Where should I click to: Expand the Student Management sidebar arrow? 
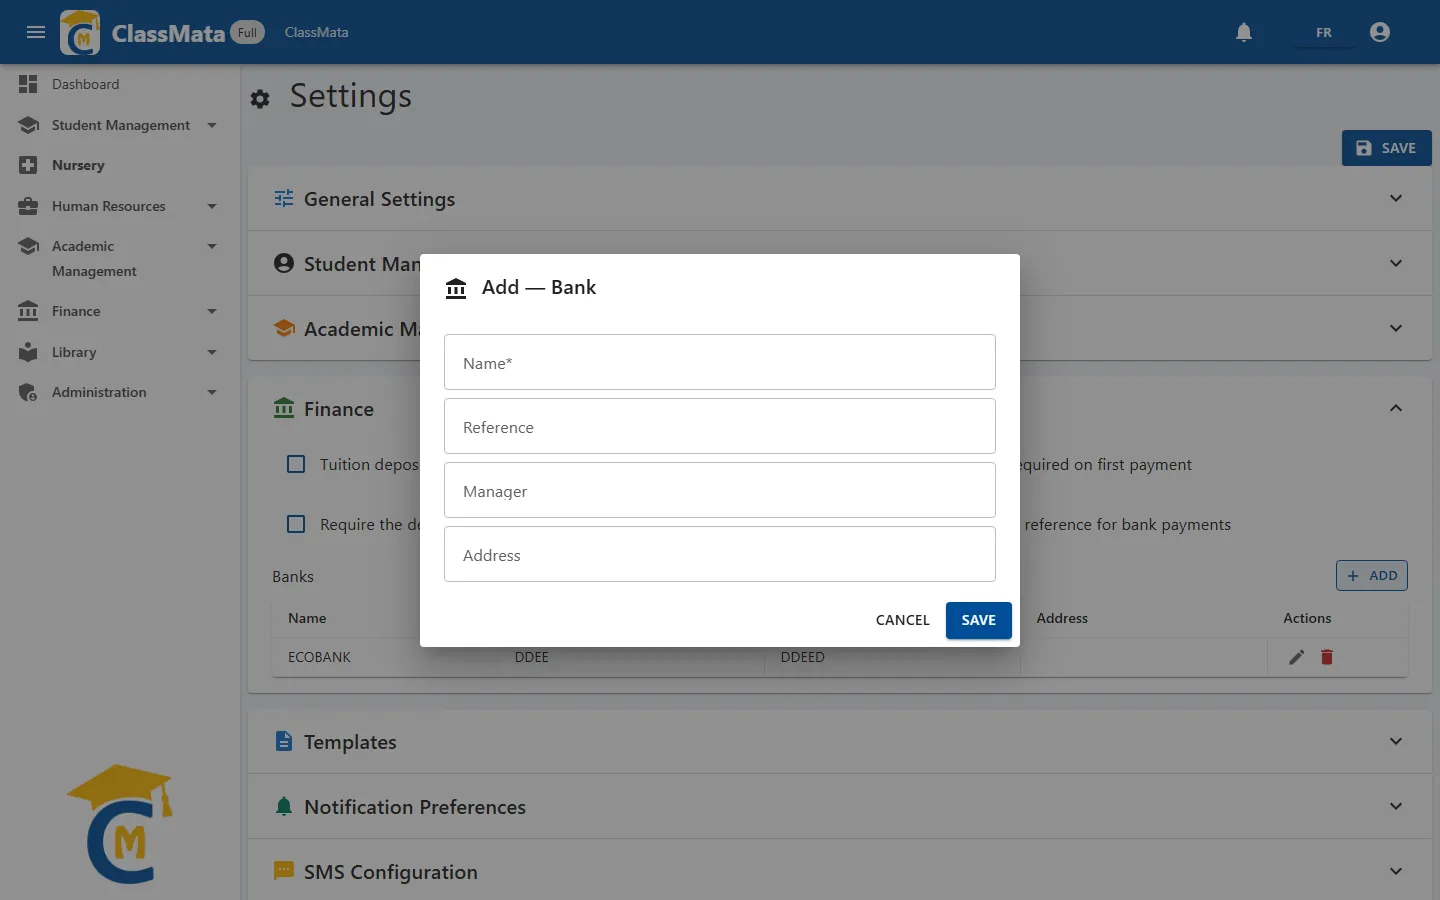pyautogui.click(x=212, y=125)
